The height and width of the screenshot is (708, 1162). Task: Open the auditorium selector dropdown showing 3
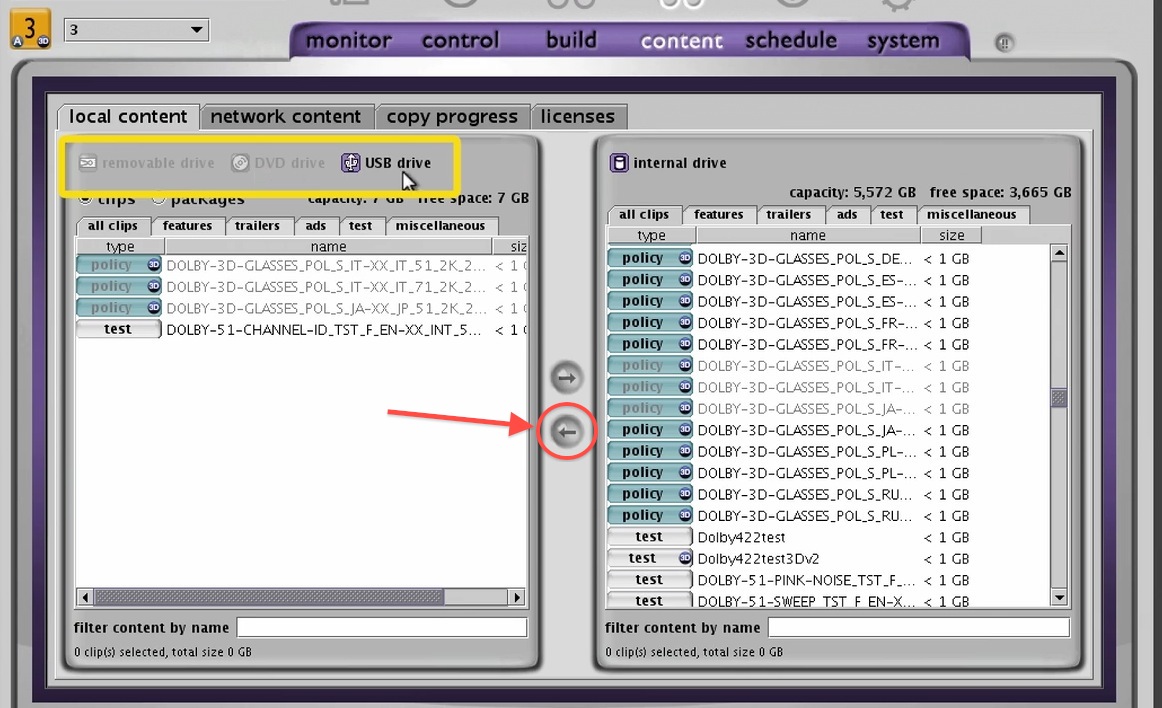coord(136,30)
